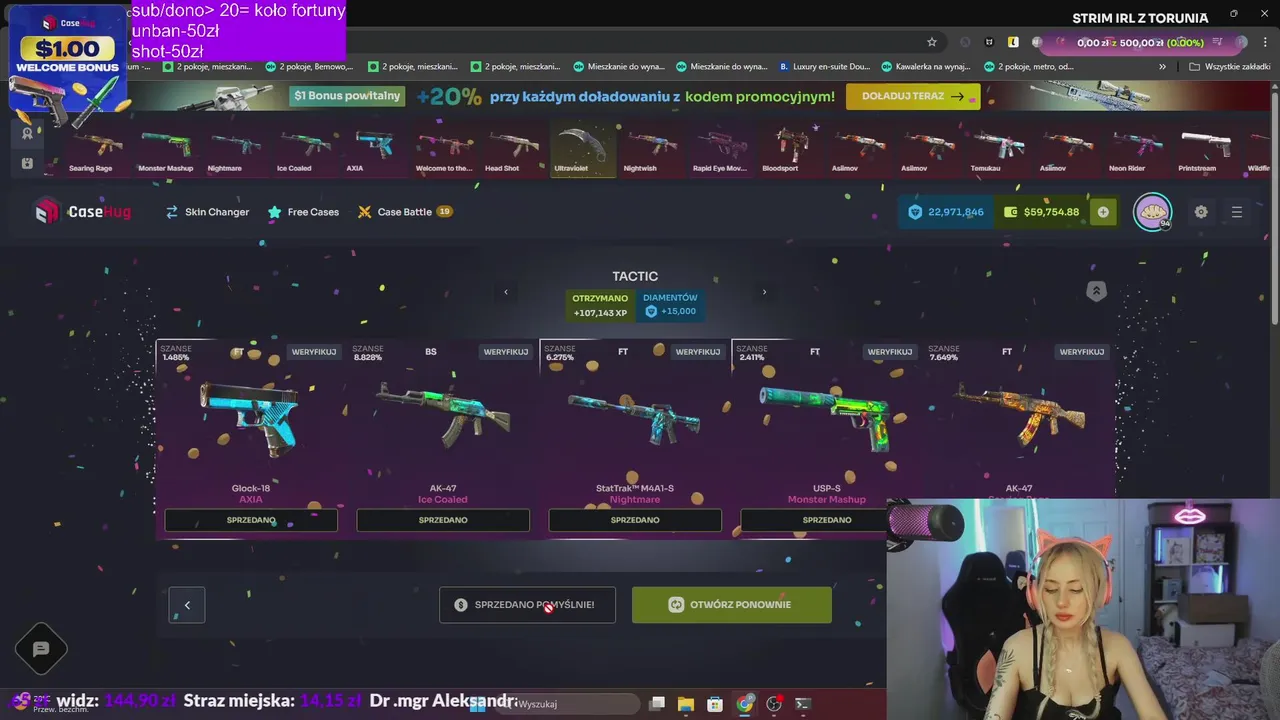This screenshot has width=1280, height=720.
Task: Open the CaseHug logo home link
Action: click(x=83, y=211)
